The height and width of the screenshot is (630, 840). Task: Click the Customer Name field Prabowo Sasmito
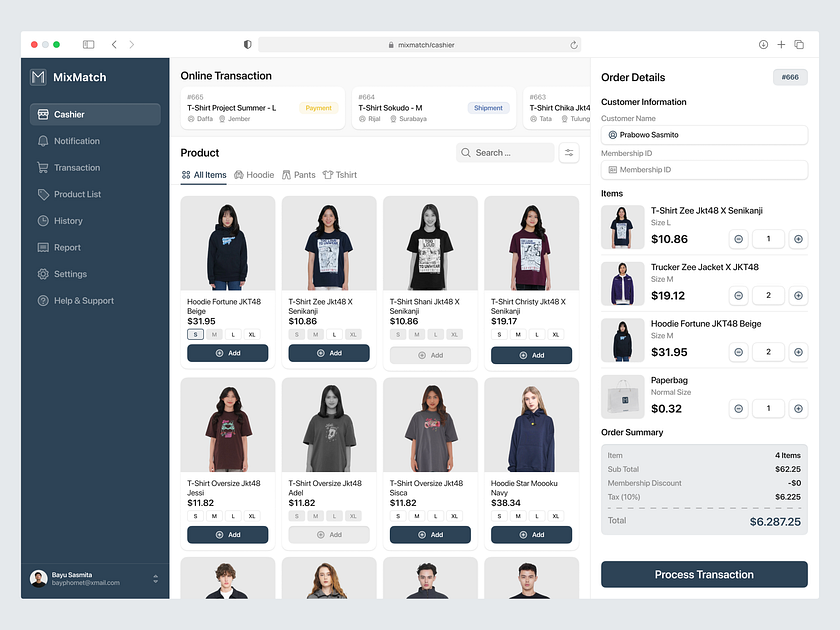[704, 135]
